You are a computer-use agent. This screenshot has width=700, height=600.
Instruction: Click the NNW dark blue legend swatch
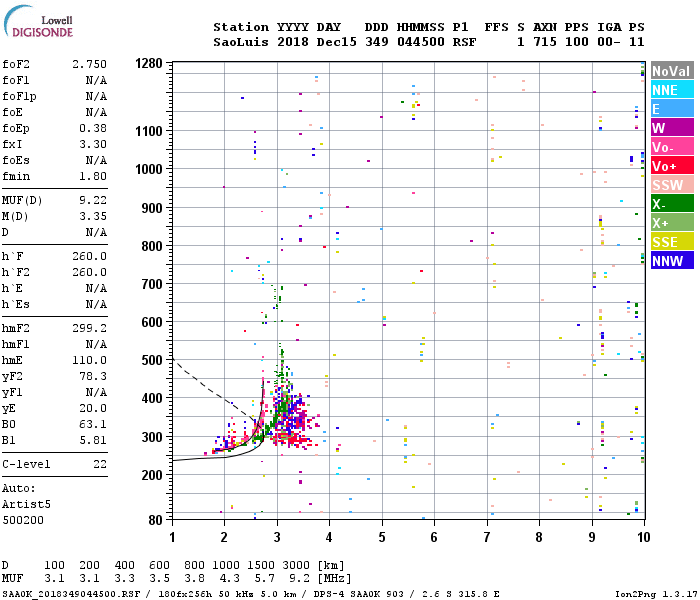pyautogui.click(x=672, y=261)
